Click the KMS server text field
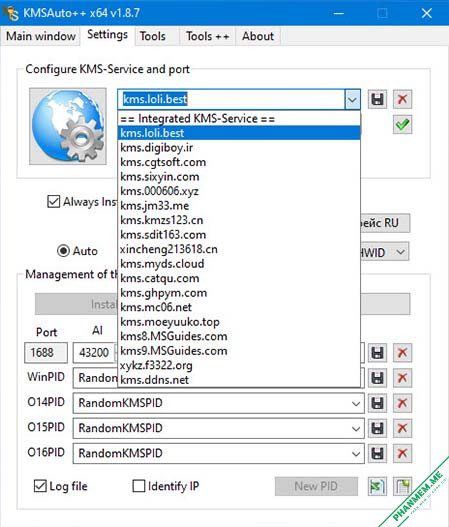449x527 pixels. pos(231,99)
